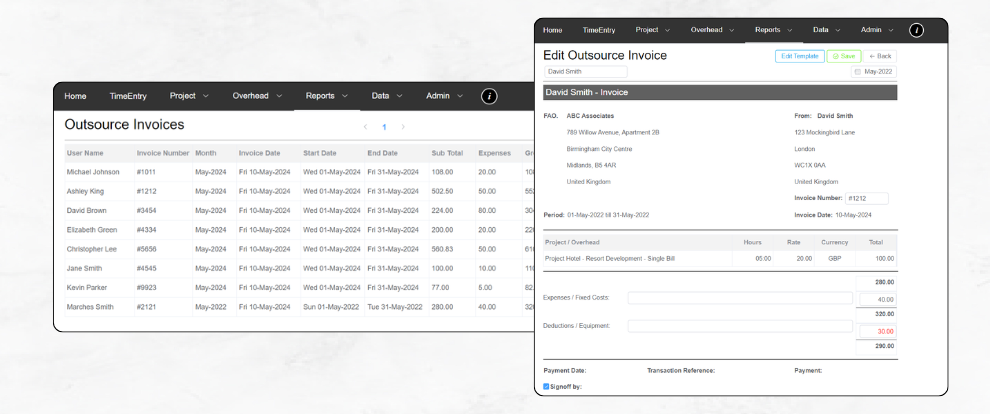
Task: Click the Expenses / Fixed Costs description field
Action: pos(740,298)
